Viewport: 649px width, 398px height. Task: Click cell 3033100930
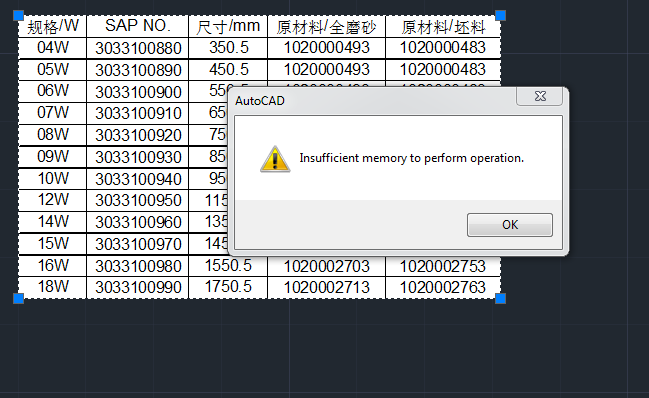tap(138, 157)
